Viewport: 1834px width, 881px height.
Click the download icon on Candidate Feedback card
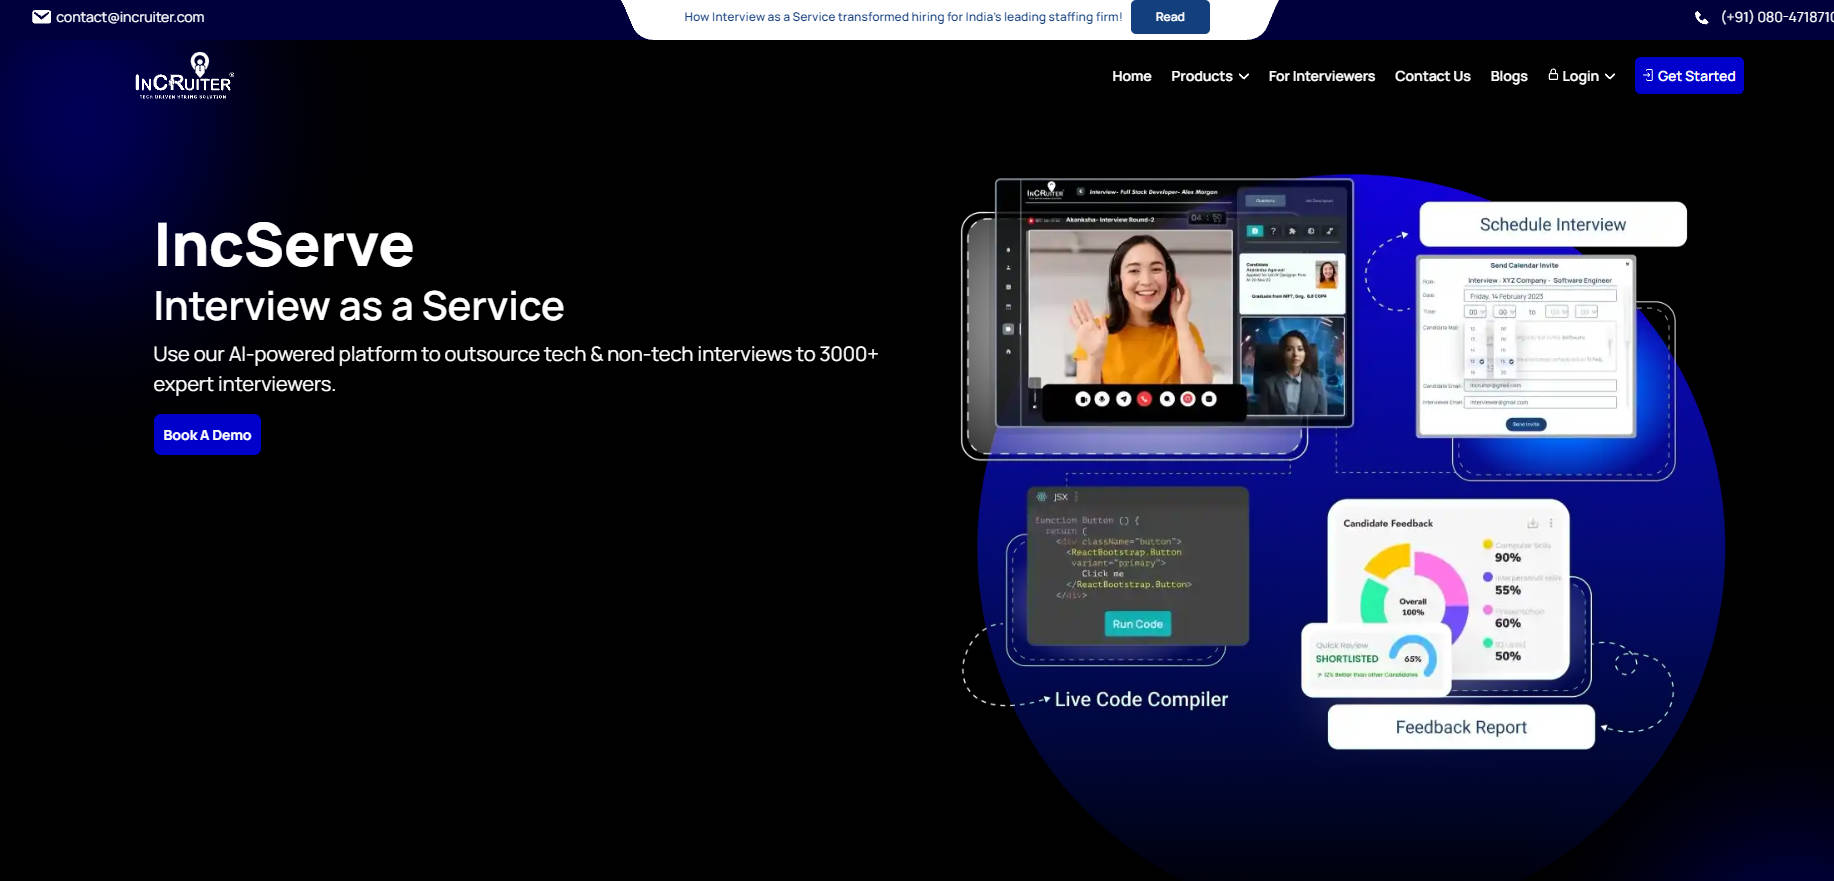pyautogui.click(x=1532, y=523)
